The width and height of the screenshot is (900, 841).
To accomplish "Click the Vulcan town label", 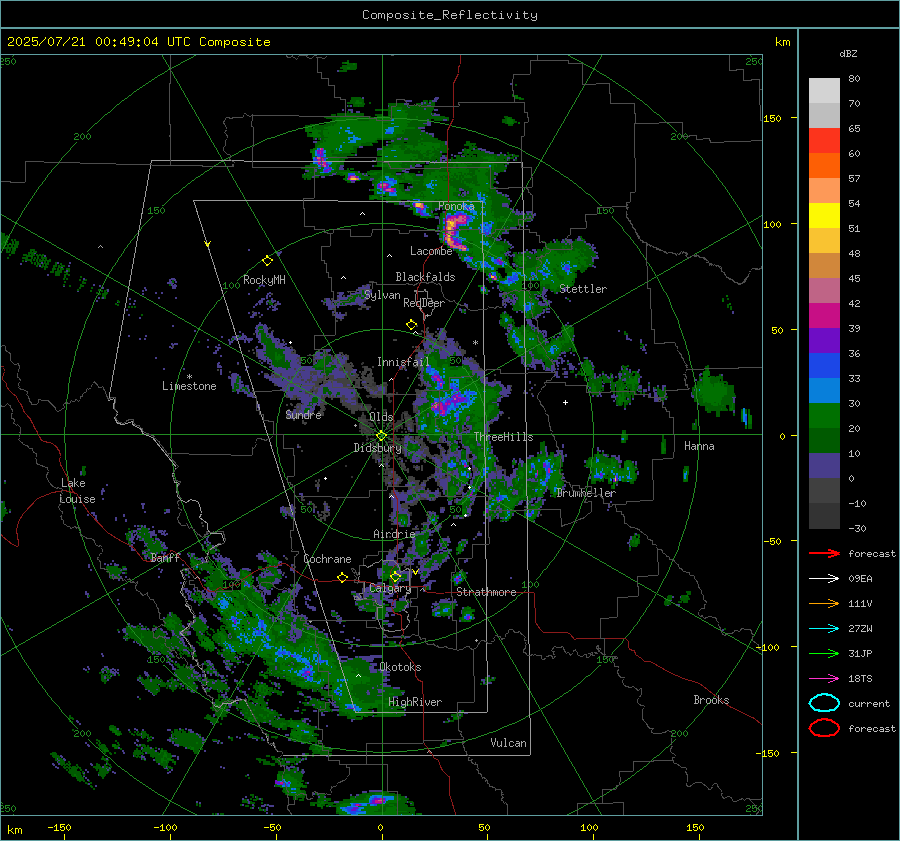I will pyautogui.click(x=508, y=743).
